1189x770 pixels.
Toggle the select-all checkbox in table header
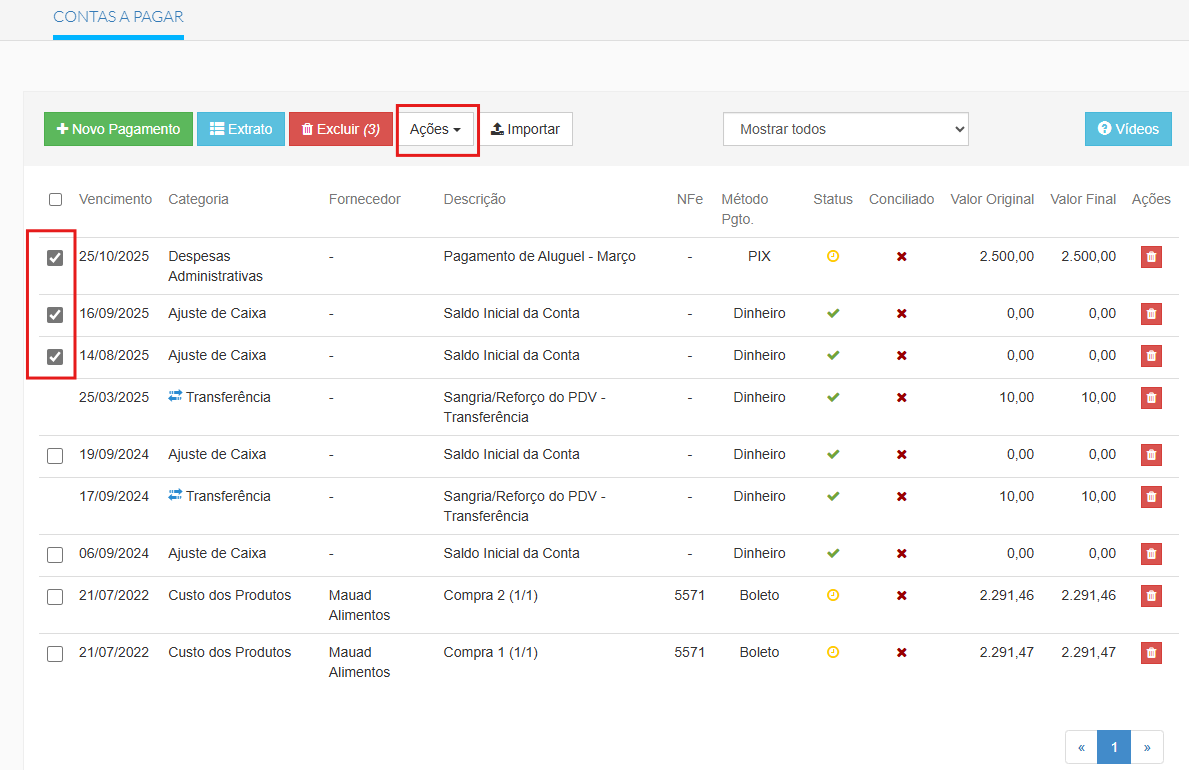pyautogui.click(x=55, y=200)
